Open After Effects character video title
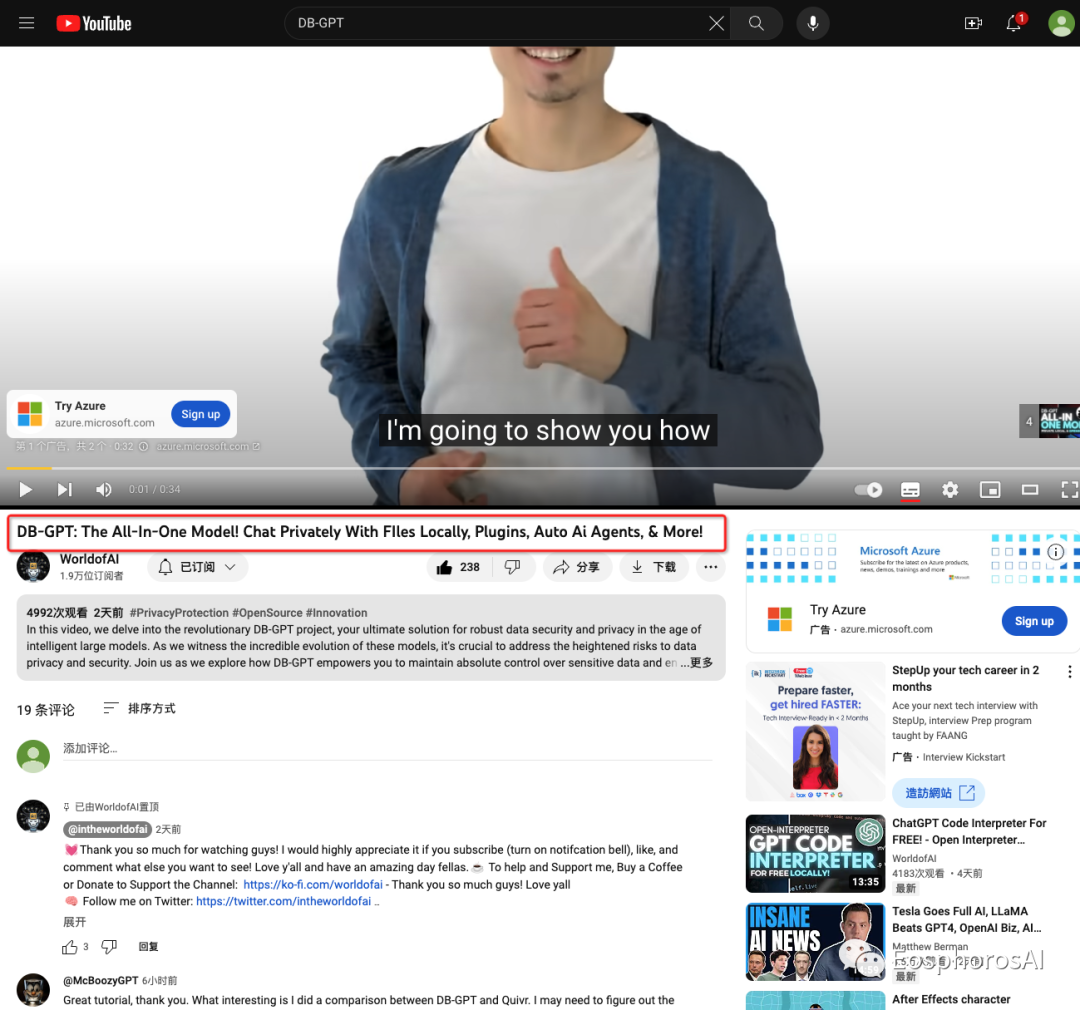Screen dimensions: 1080x1010 pos(951,1000)
